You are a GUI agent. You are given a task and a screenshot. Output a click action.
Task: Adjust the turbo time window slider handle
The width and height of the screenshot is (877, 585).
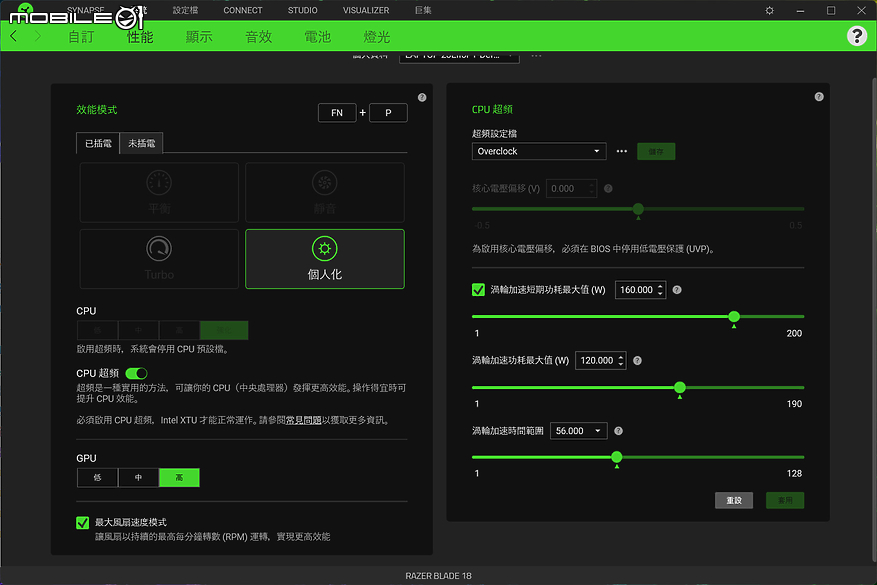(617, 457)
